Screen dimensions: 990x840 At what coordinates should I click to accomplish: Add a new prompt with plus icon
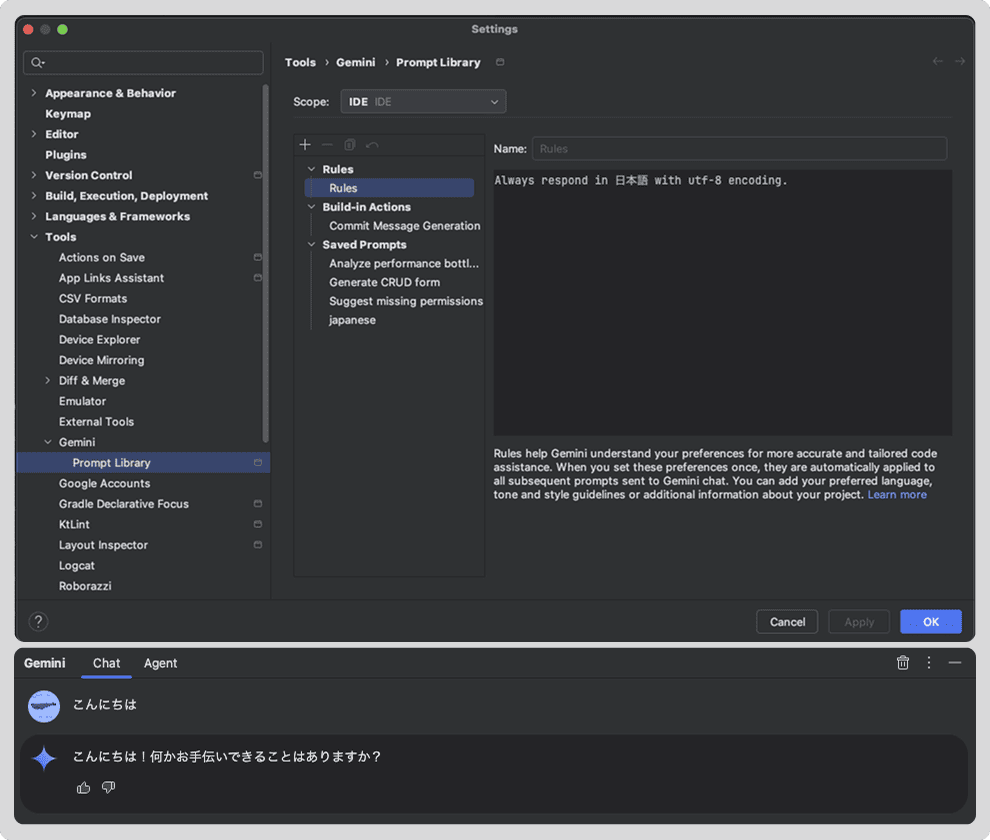(x=305, y=145)
